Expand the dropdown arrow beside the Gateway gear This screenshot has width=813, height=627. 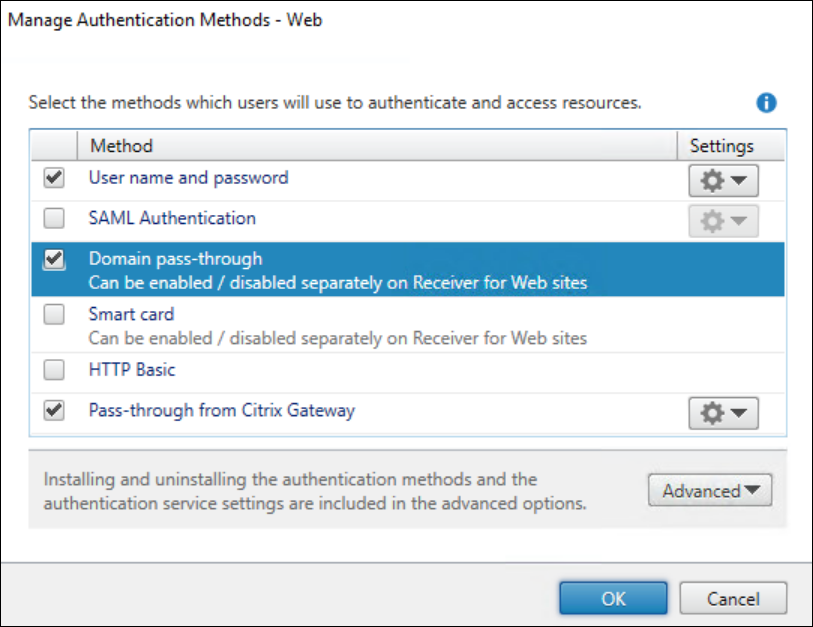[x=737, y=412]
